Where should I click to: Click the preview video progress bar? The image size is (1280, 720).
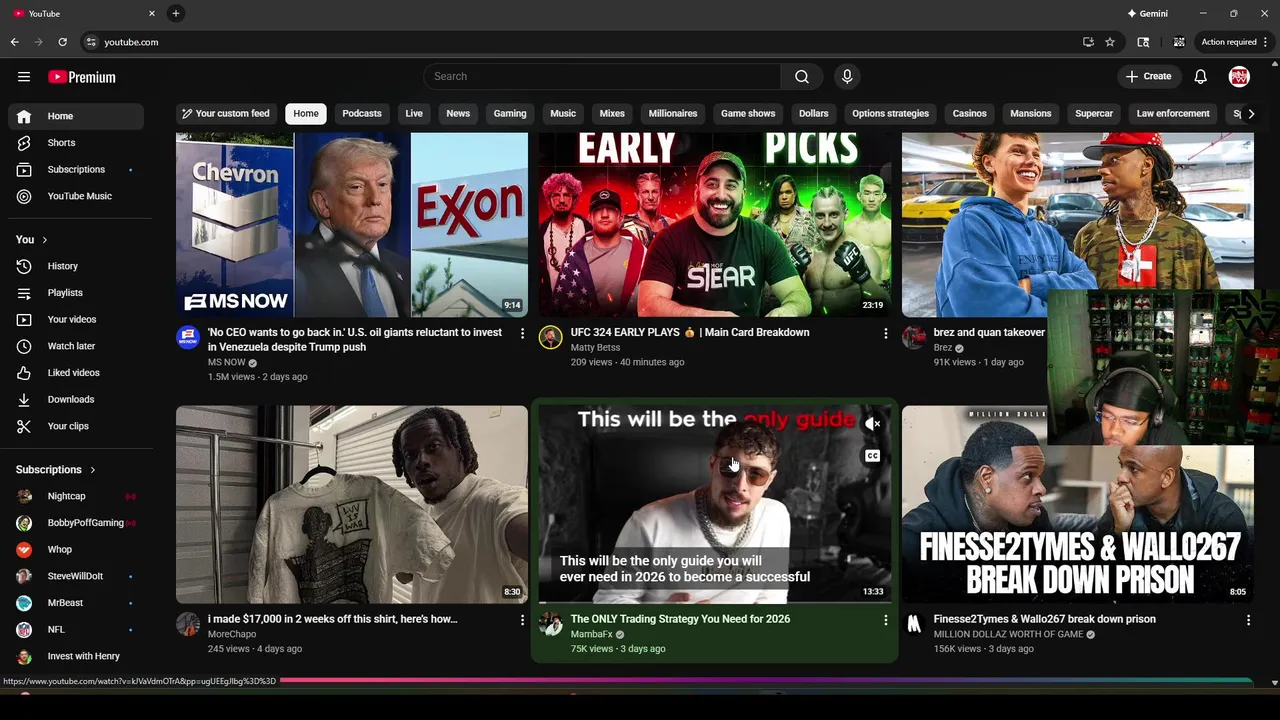(714, 603)
